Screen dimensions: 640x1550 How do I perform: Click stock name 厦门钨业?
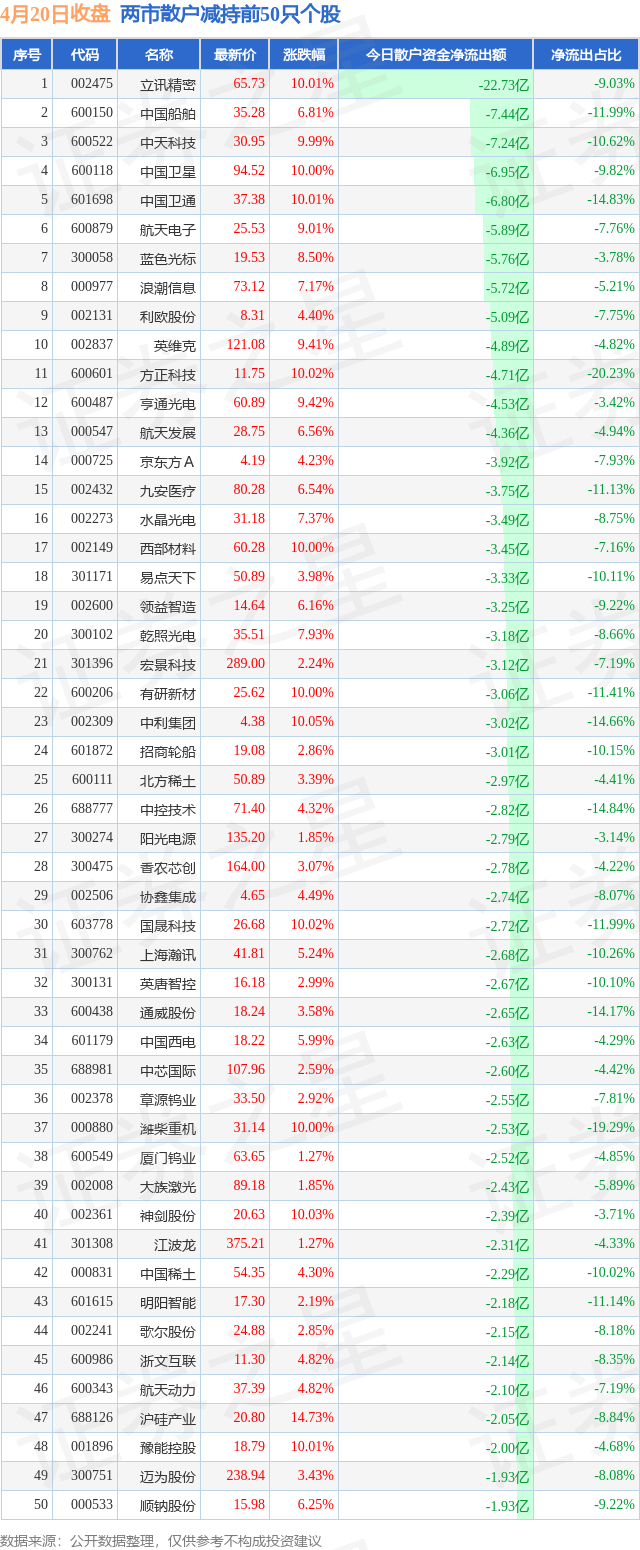168,1157
